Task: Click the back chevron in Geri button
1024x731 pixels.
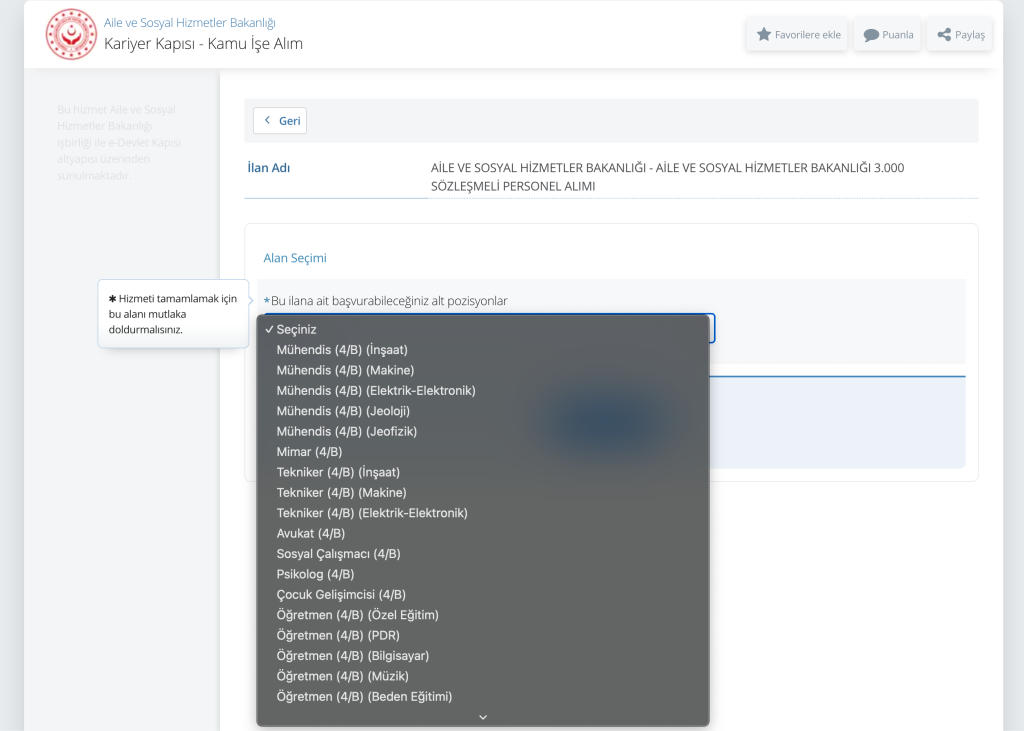Action: tap(267, 121)
